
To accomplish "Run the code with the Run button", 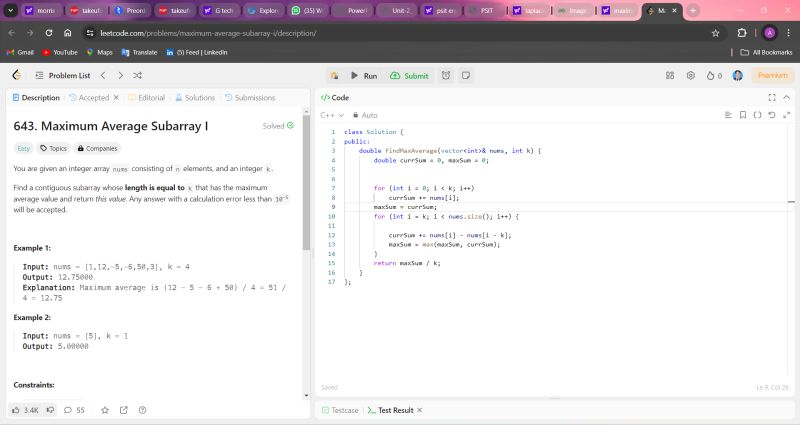I will click(x=363, y=75).
